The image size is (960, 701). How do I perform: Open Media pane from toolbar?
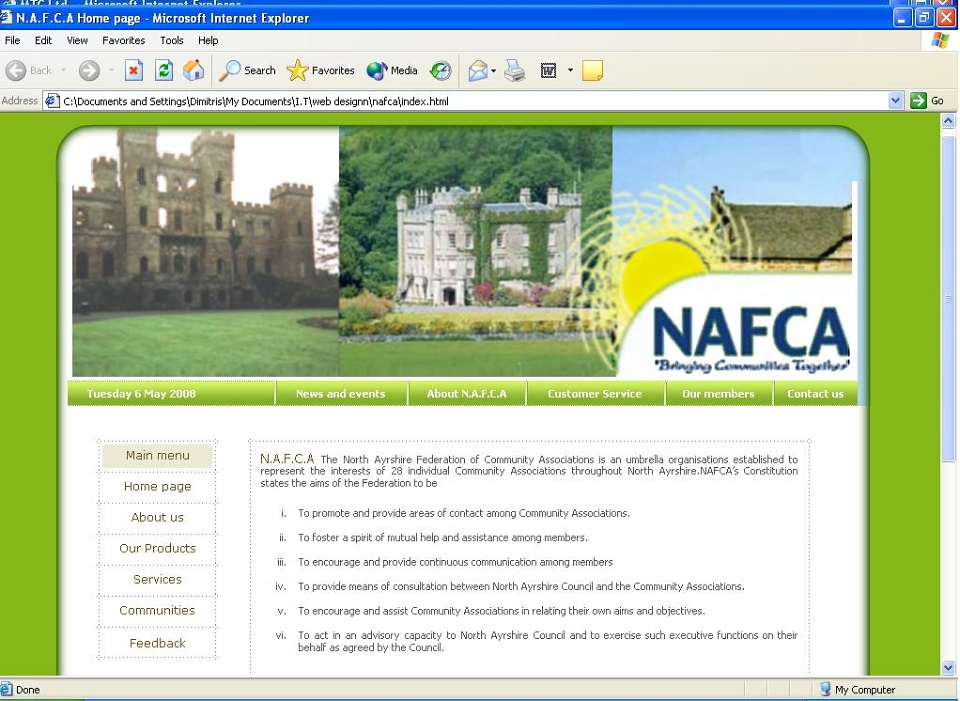pyautogui.click(x=392, y=70)
